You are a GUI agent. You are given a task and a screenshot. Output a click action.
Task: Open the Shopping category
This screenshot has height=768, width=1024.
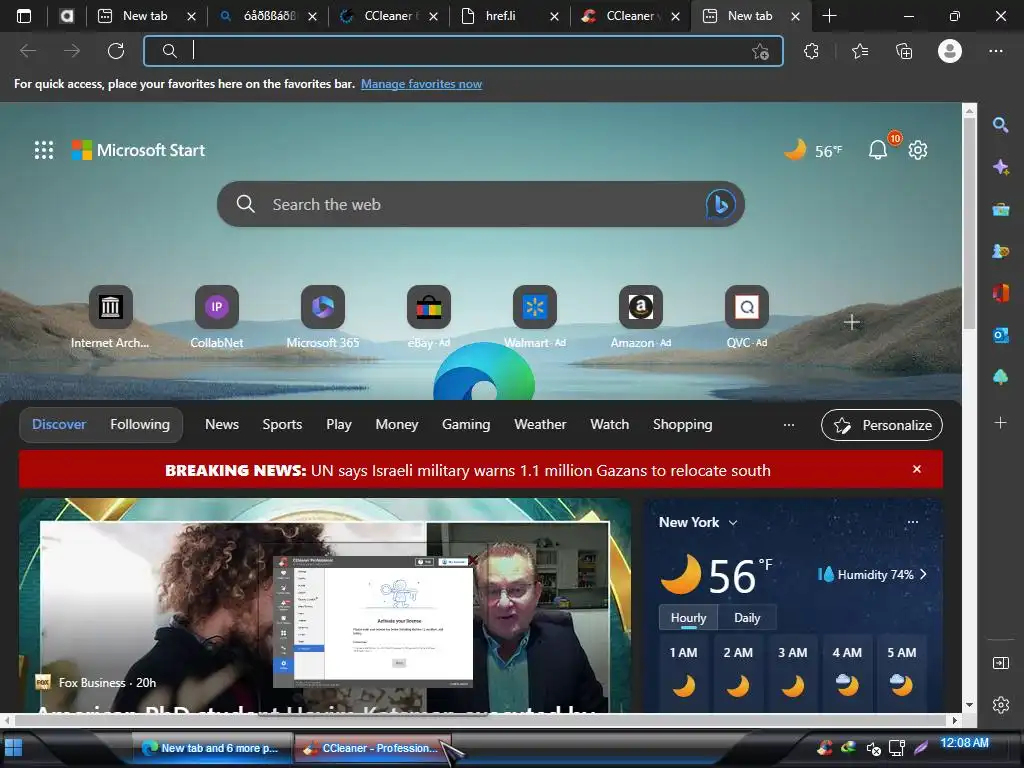(x=682, y=424)
